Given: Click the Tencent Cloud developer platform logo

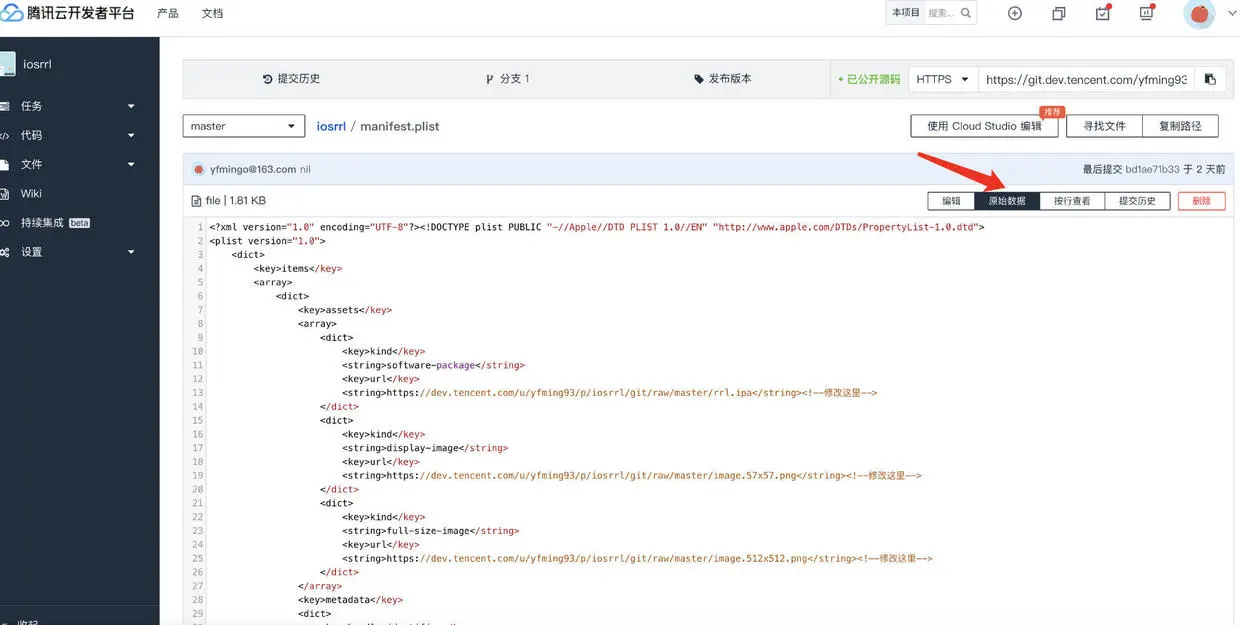Looking at the screenshot, I should click(68, 13).
